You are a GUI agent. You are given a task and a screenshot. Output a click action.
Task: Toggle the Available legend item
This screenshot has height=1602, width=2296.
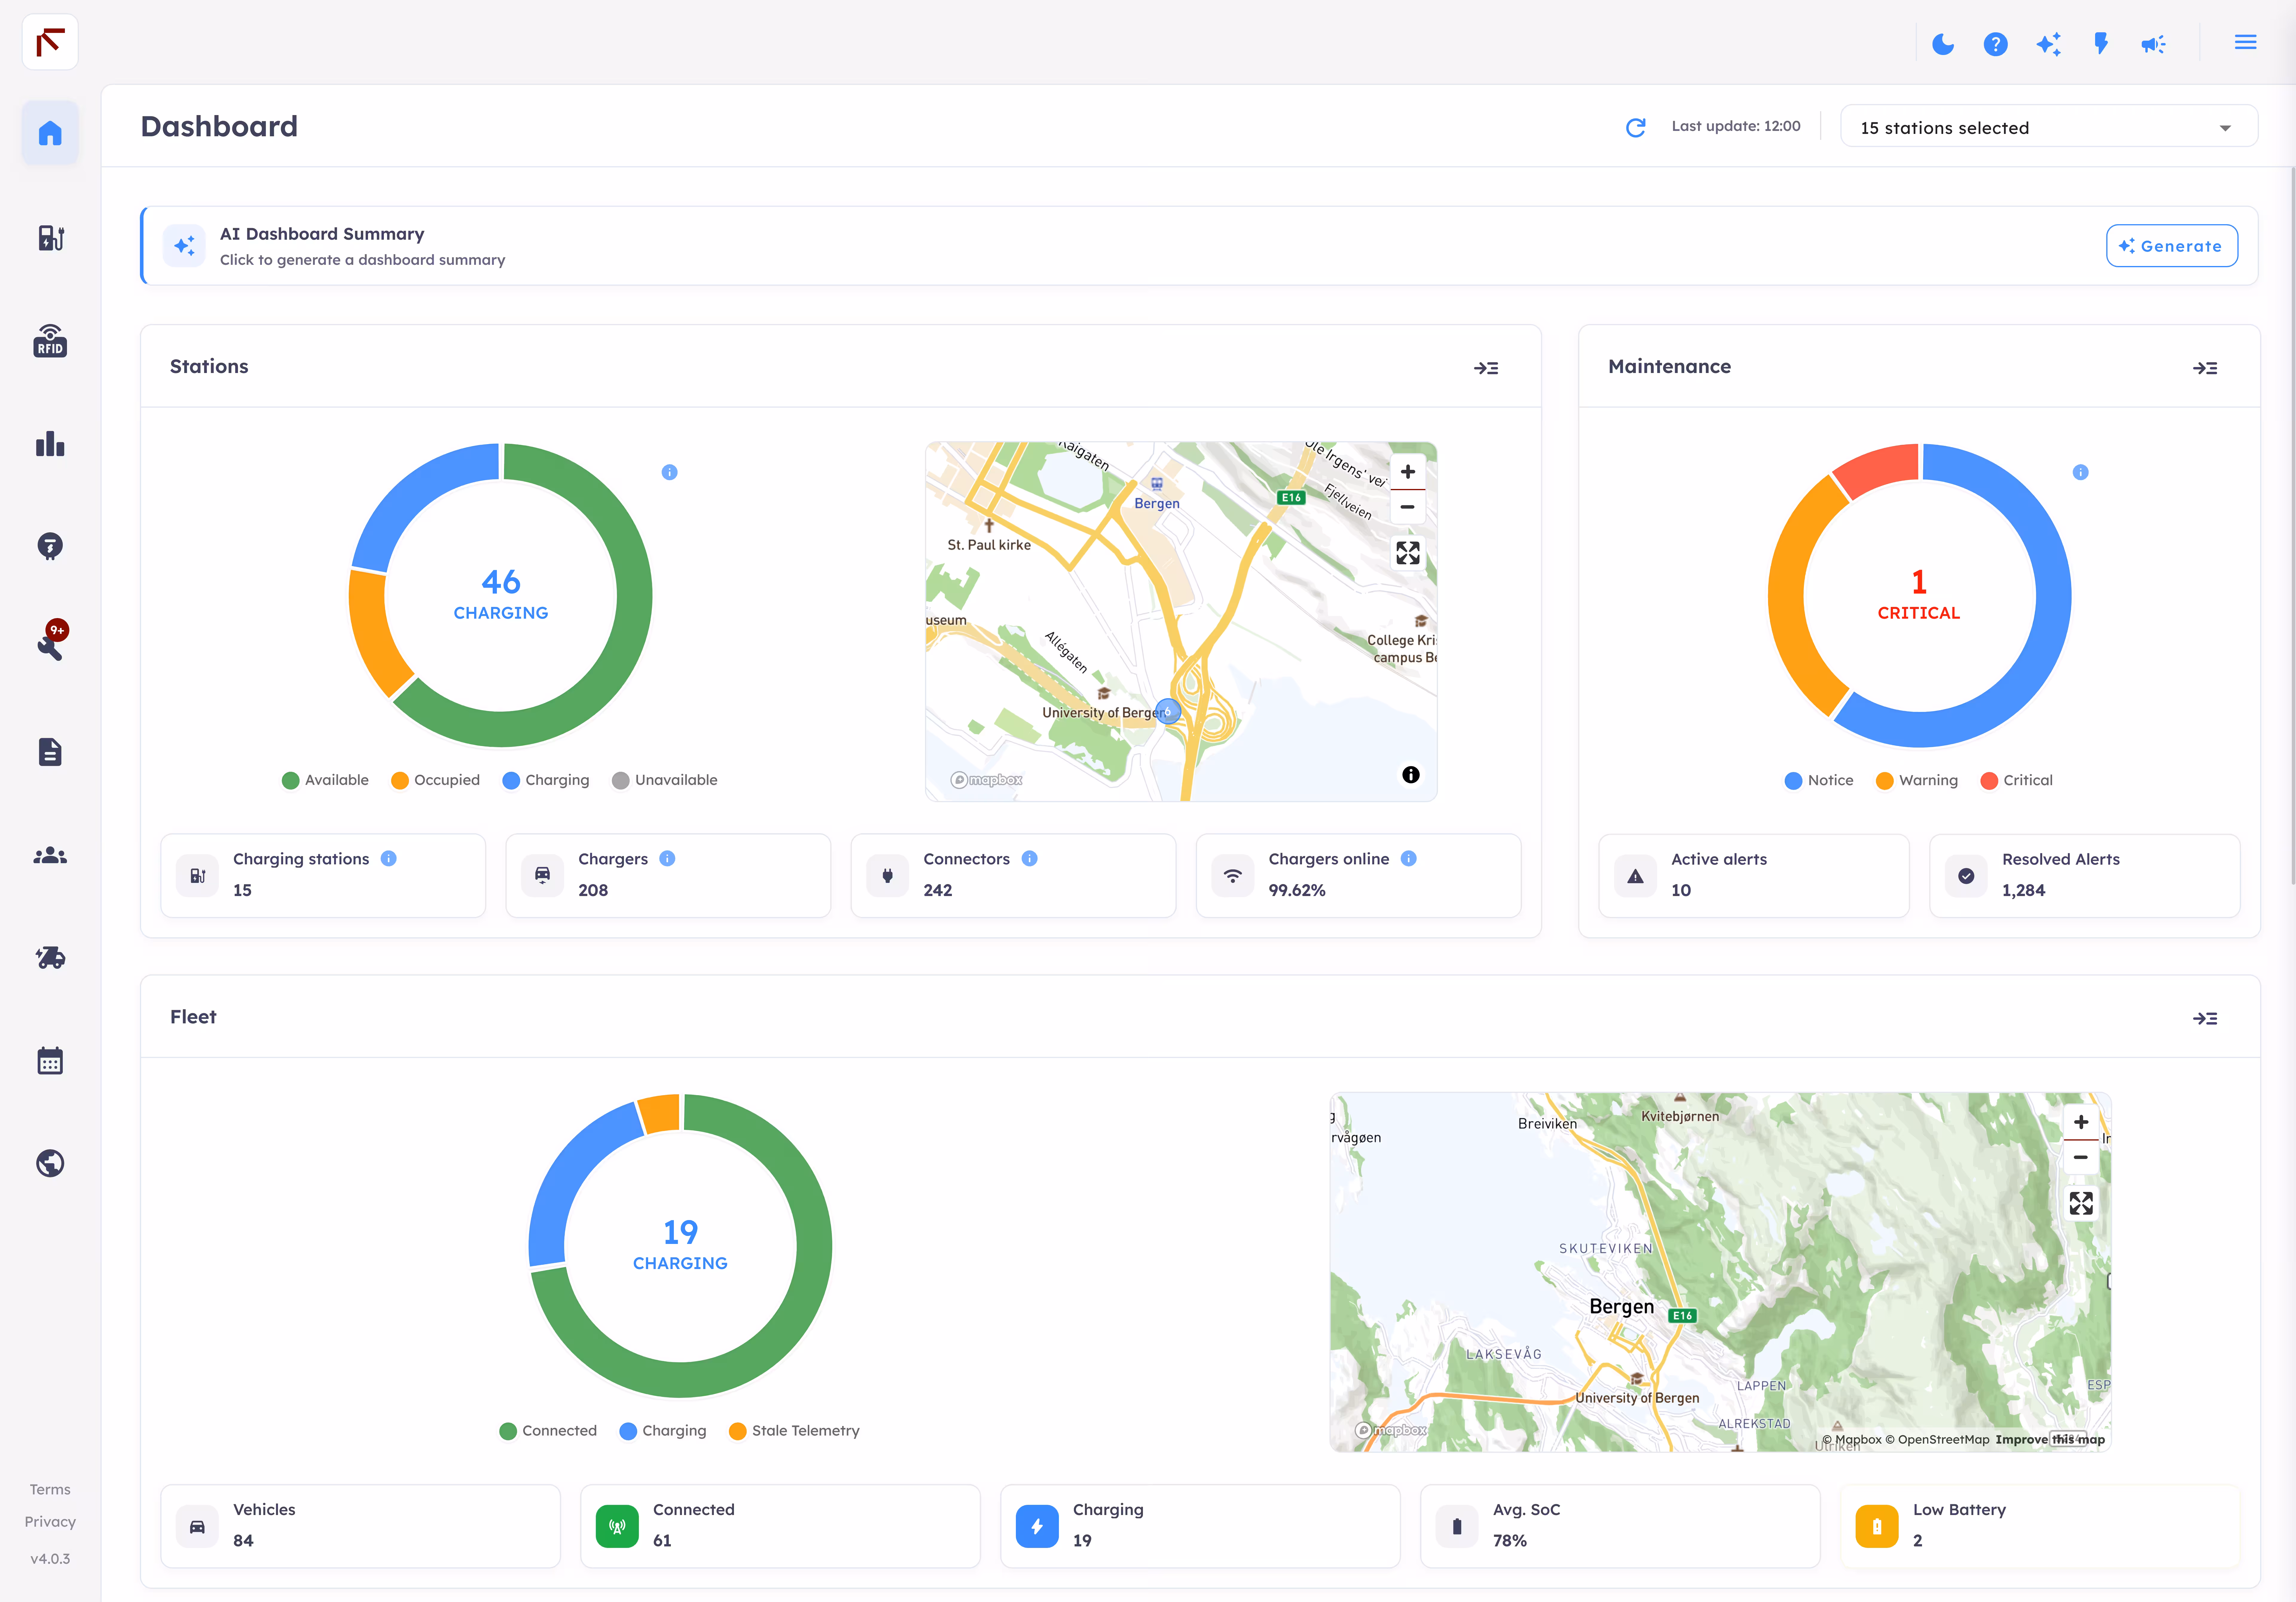325,780
